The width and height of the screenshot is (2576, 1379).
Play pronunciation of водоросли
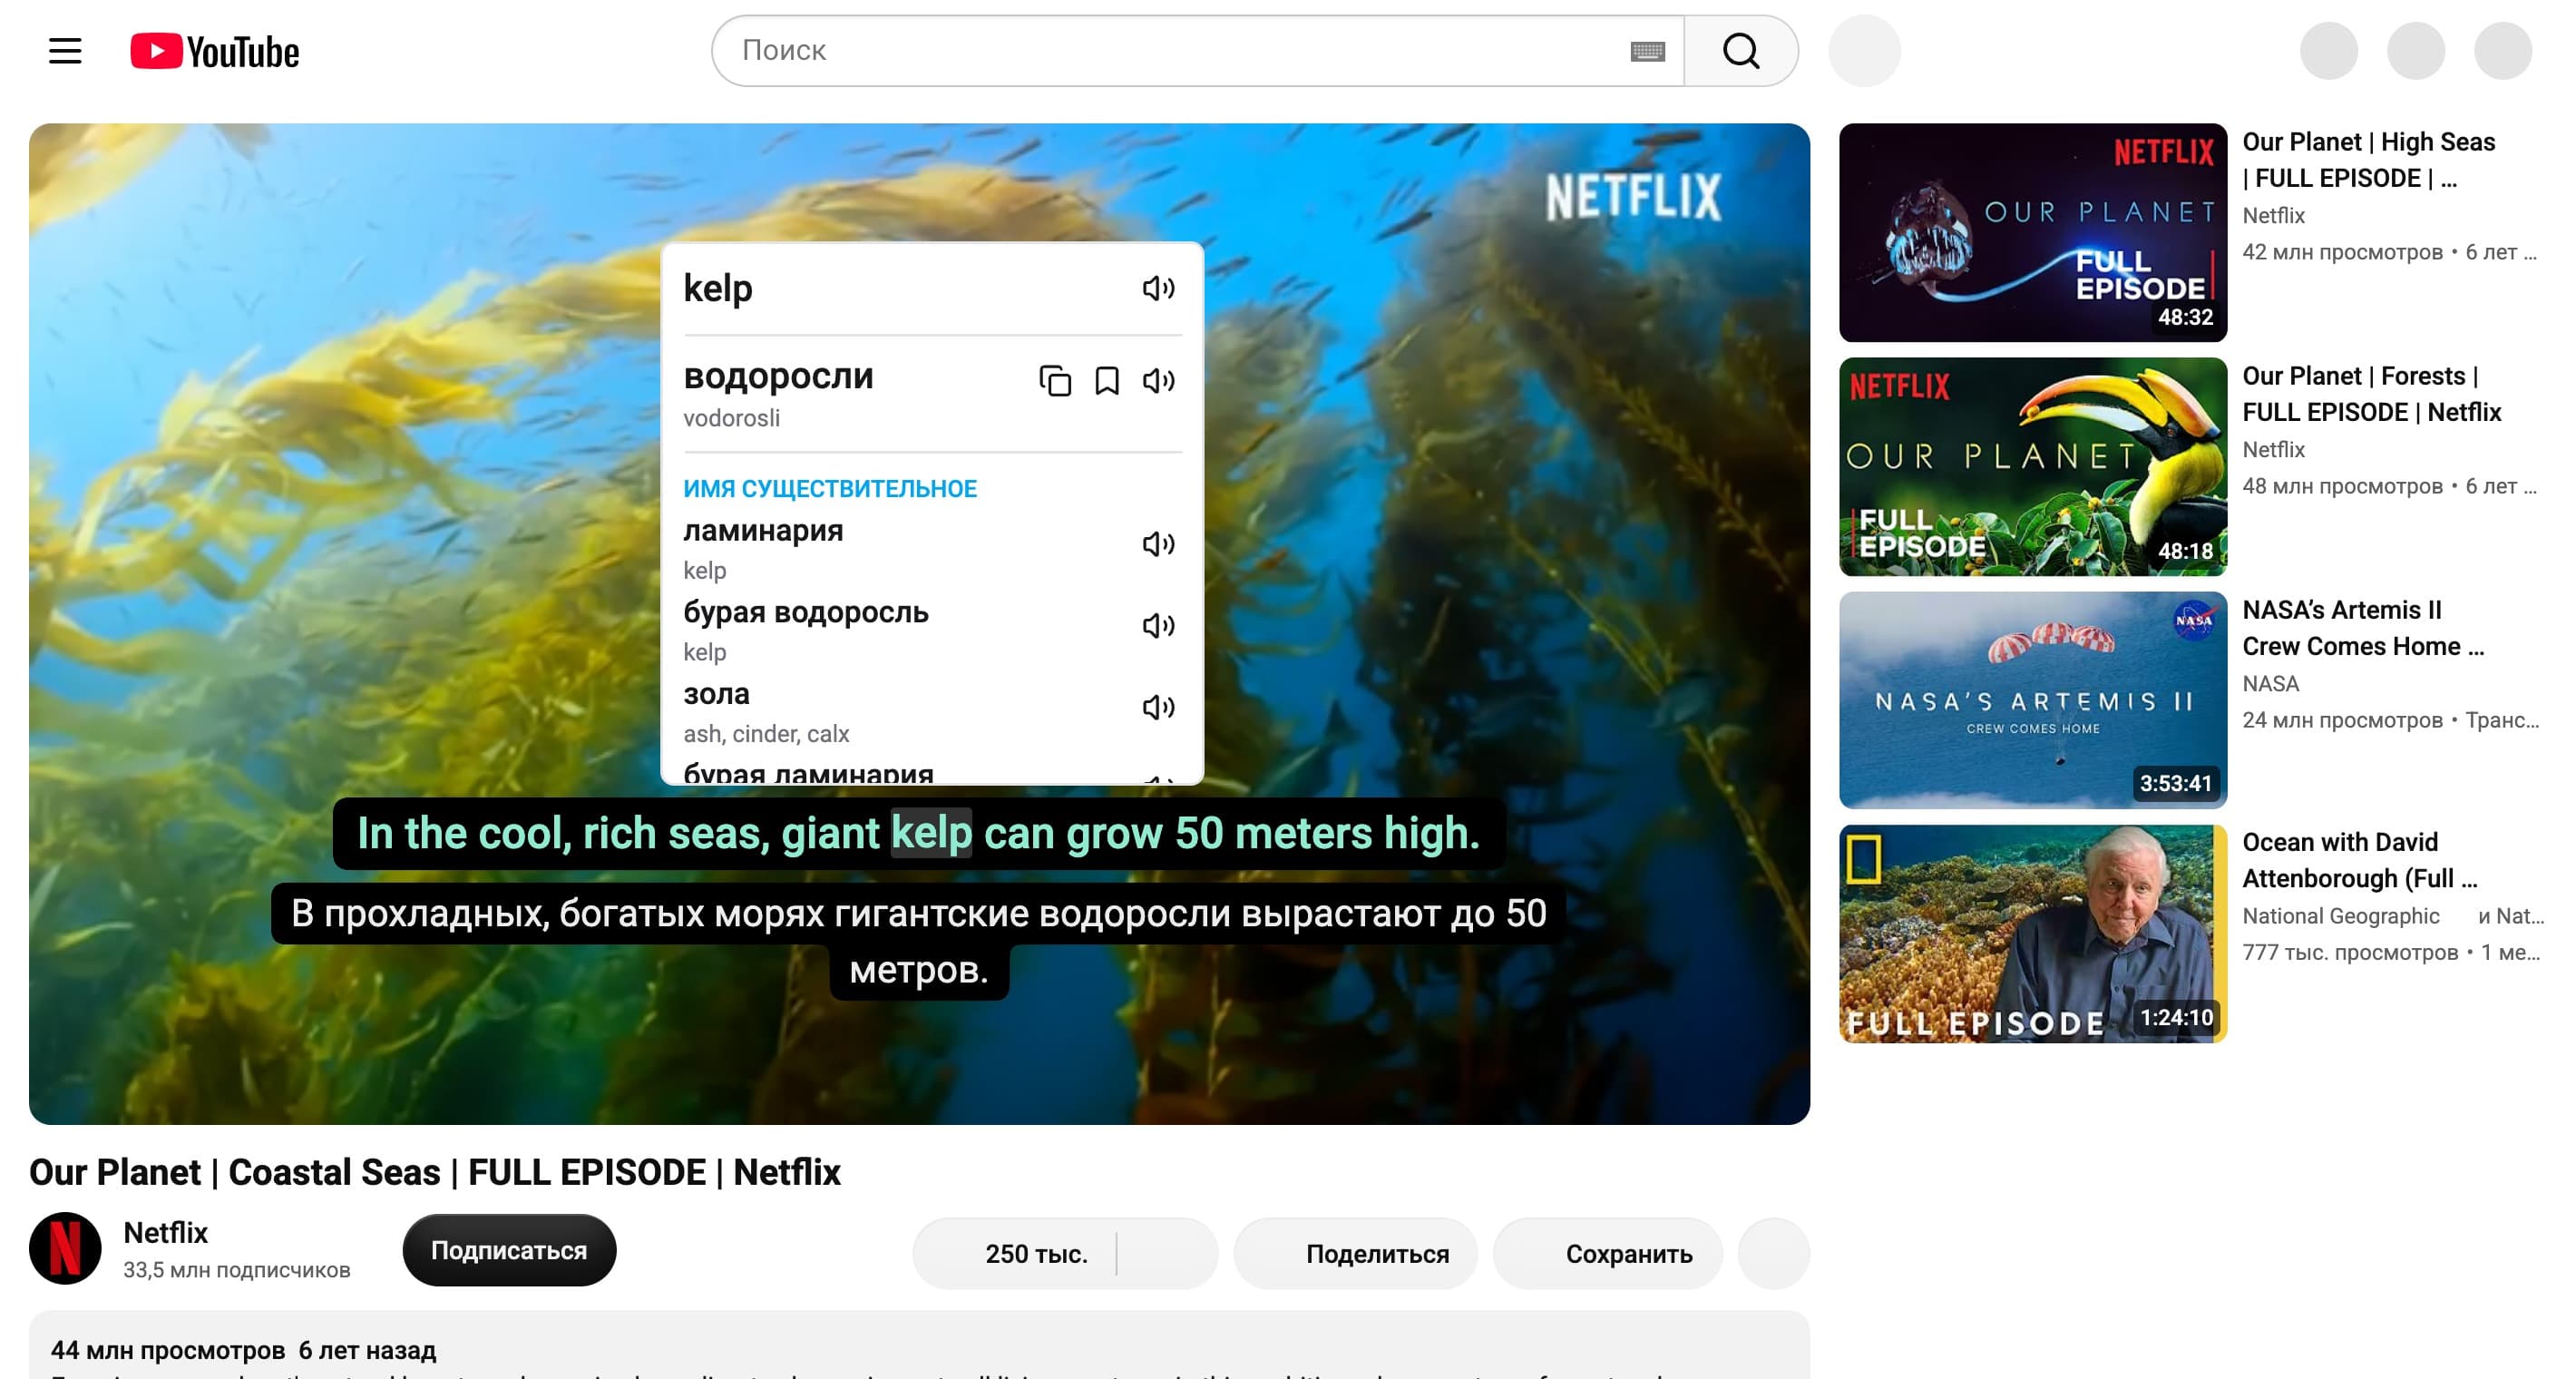[1158, 381]
